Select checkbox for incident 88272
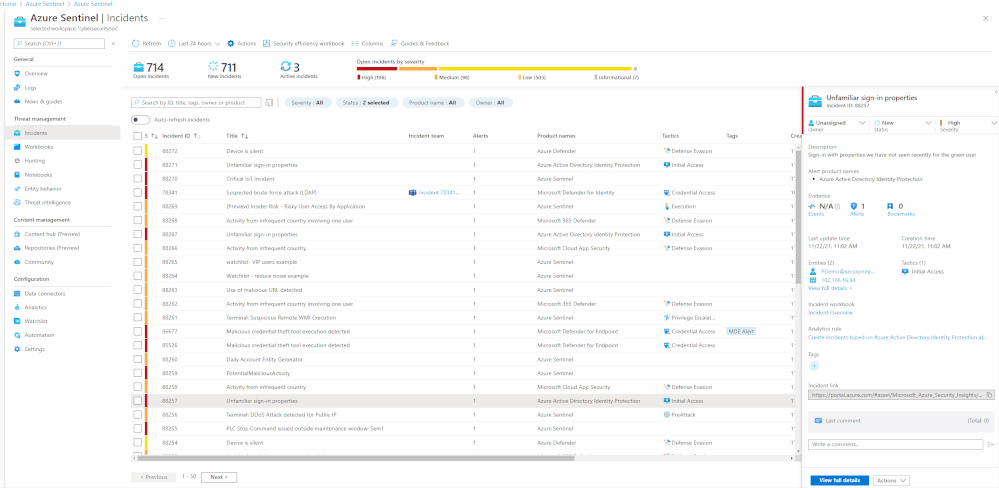Viewport: 999px width, 488px height. 138,151
